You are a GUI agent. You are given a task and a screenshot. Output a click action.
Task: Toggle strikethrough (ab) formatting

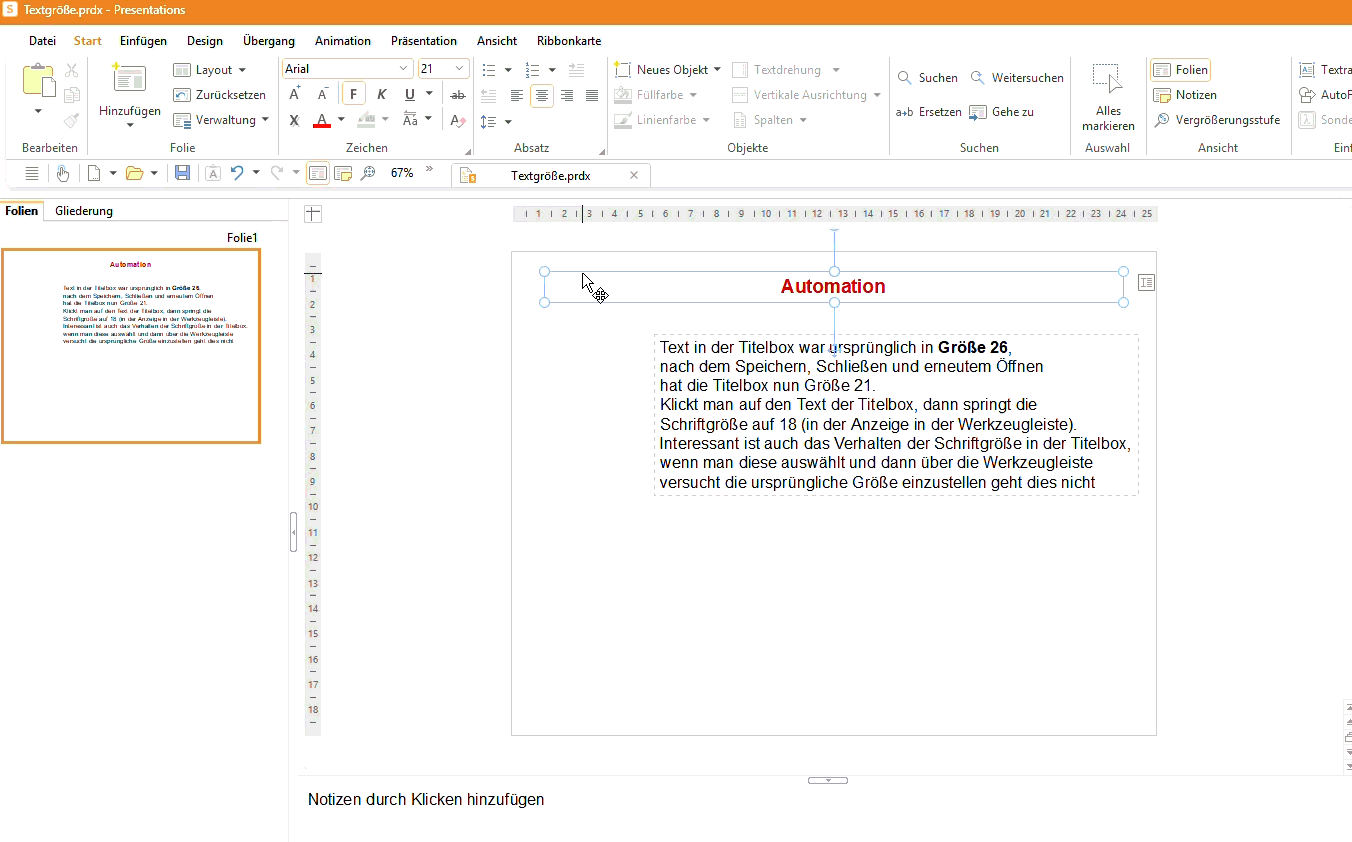point(458,94)
